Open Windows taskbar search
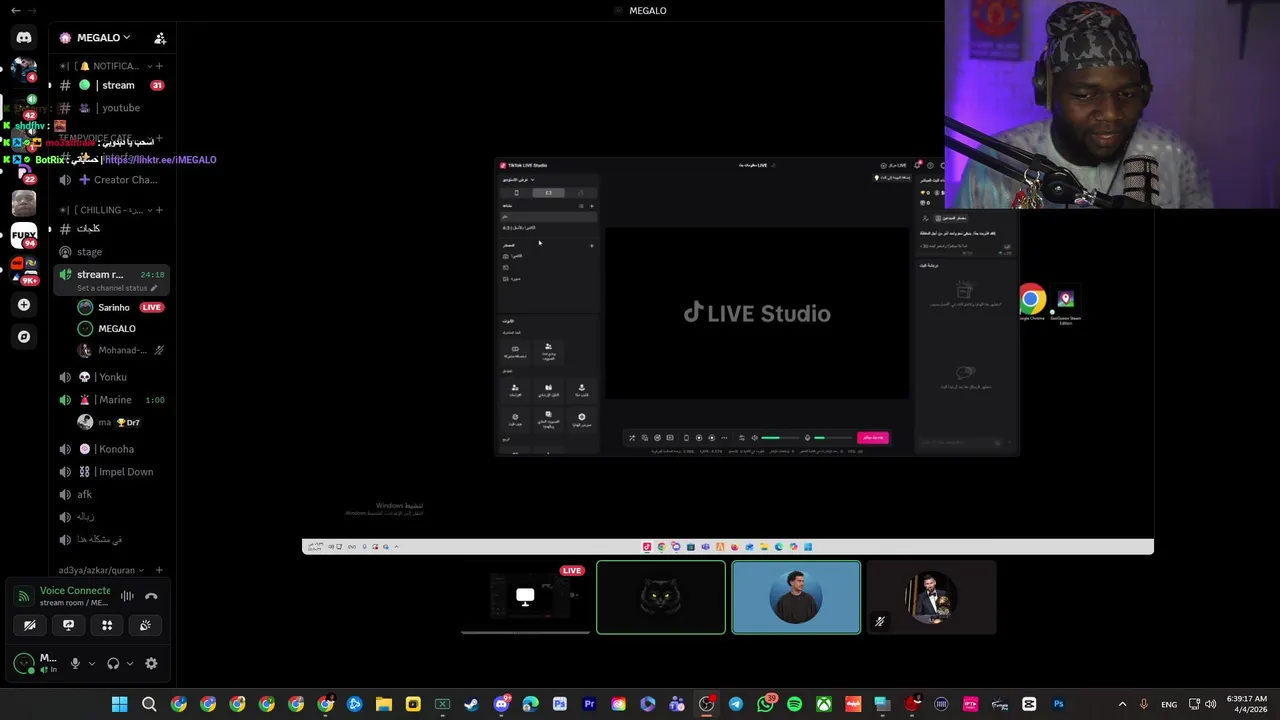 [149, 704]
